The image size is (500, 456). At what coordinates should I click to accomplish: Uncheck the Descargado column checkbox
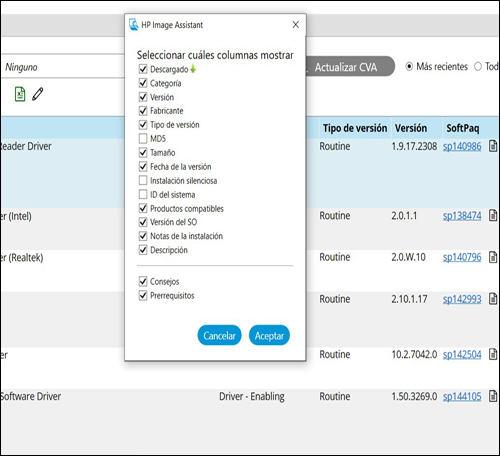tap(143, 69)
